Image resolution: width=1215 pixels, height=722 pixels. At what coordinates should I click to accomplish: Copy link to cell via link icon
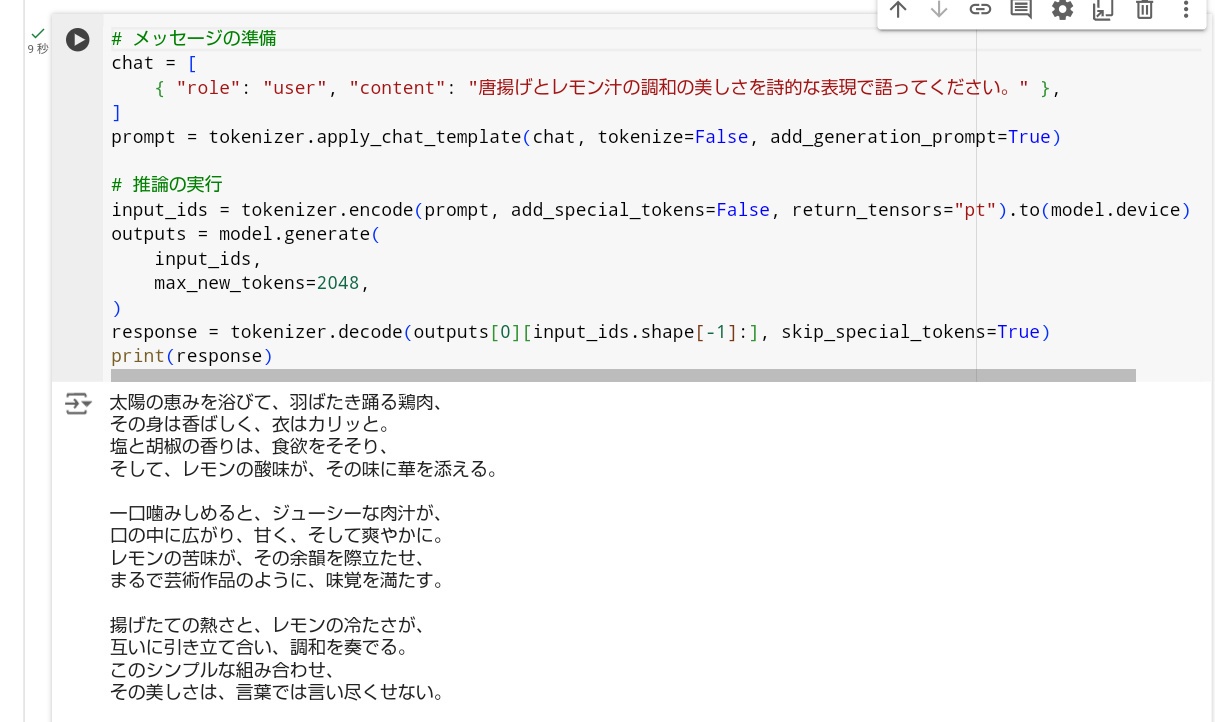tap(980, 10)
